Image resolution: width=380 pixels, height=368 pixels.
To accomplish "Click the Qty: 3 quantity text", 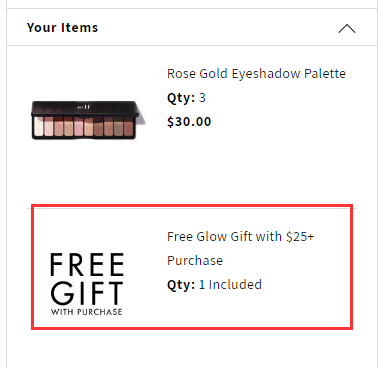I will click(186, 98).
